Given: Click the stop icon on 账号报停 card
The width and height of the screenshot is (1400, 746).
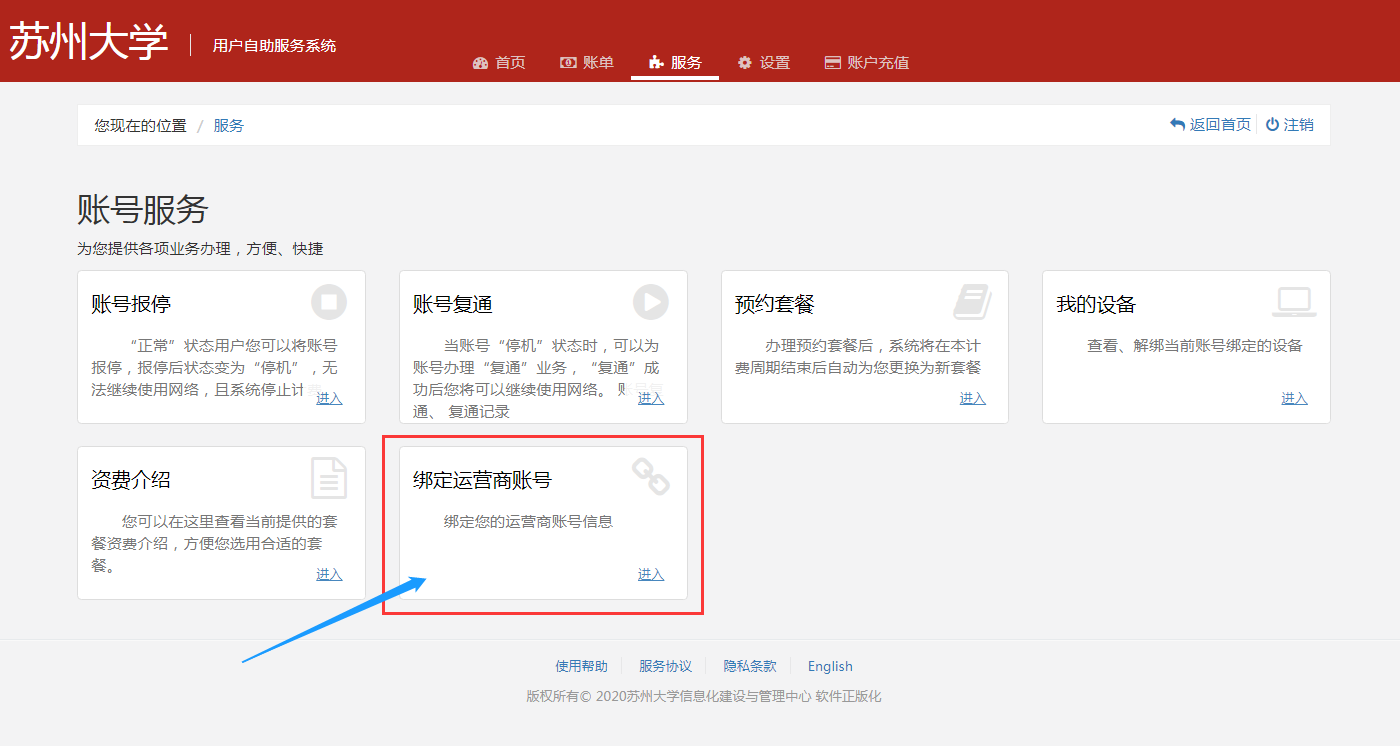Looking at the screenshot, I should (x=329, y=301).
